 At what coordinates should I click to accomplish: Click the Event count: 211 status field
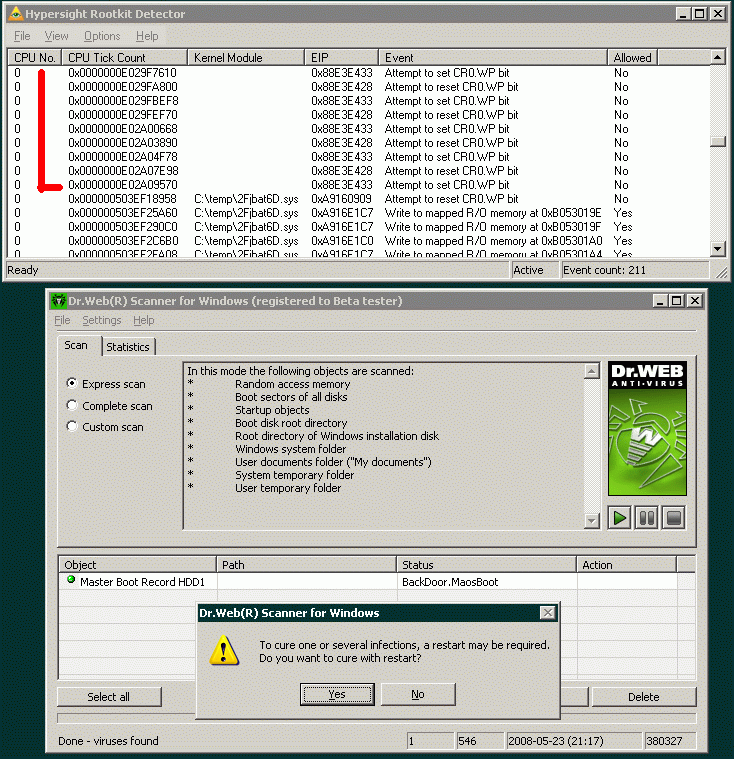pos(634,270)
